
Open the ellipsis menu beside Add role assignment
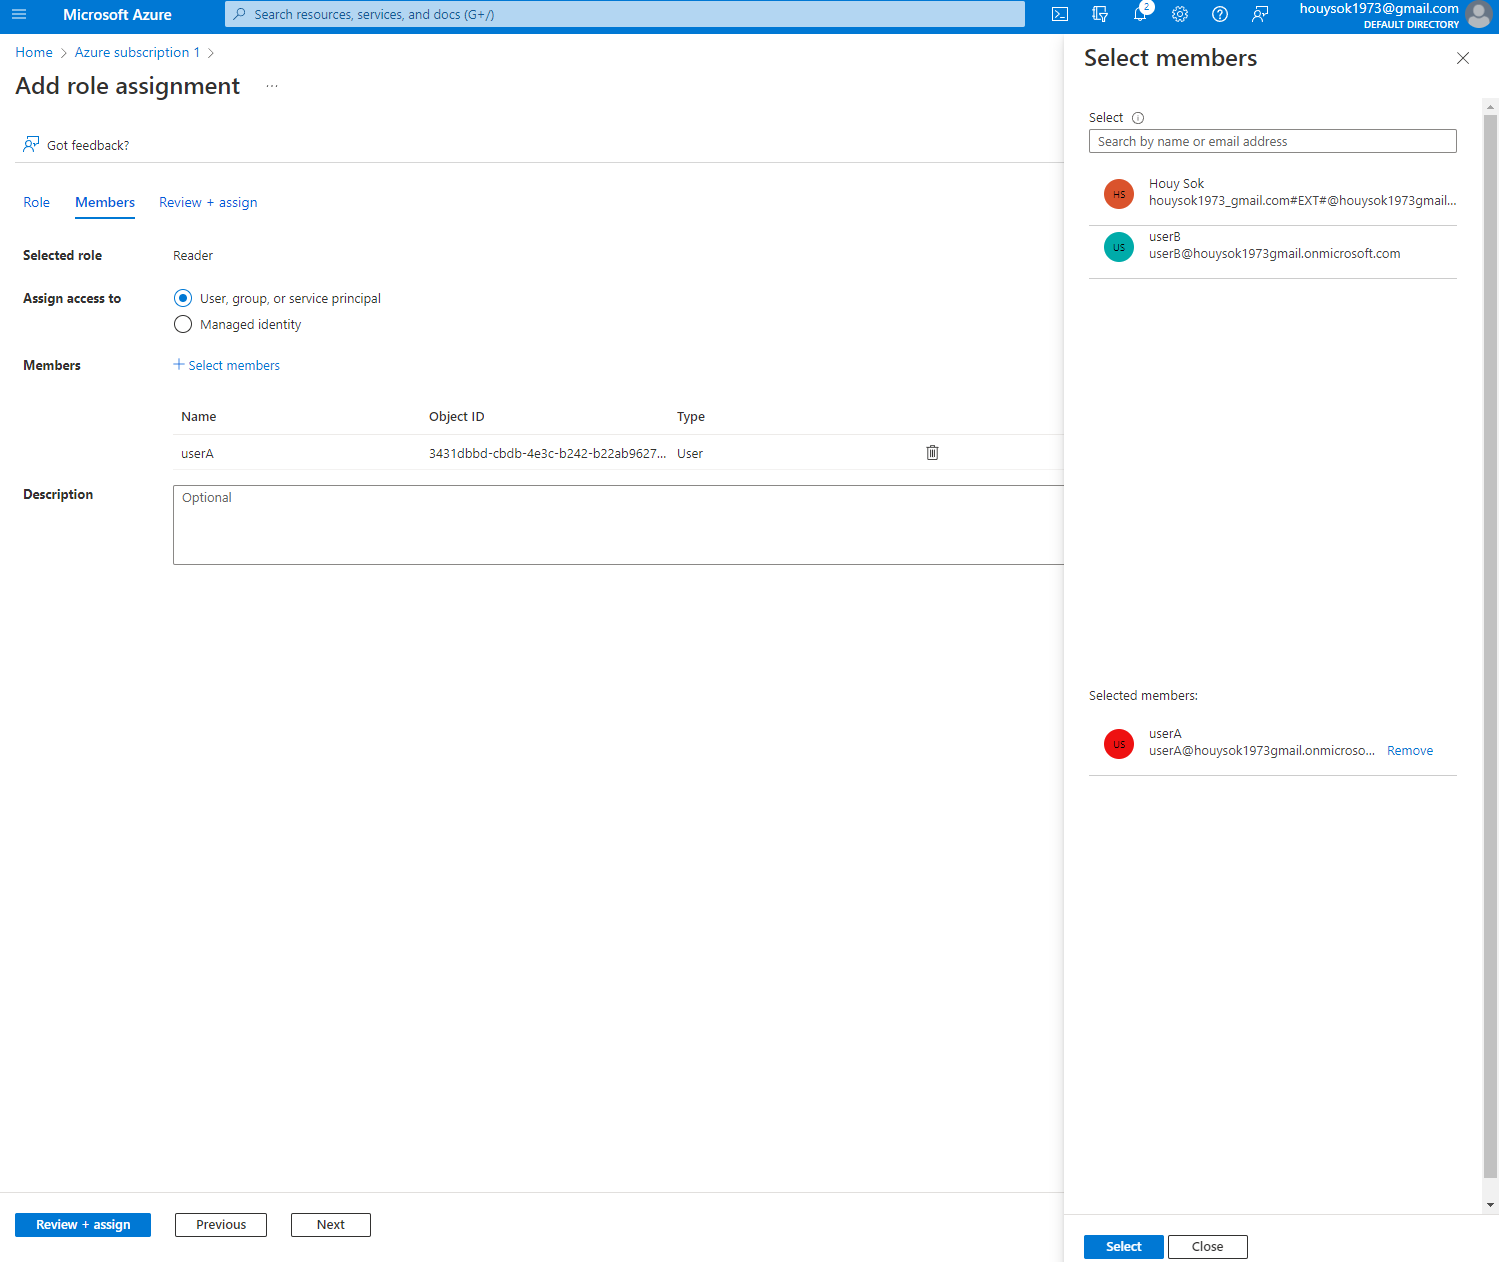pyautogui.click(x=271, y=85)
